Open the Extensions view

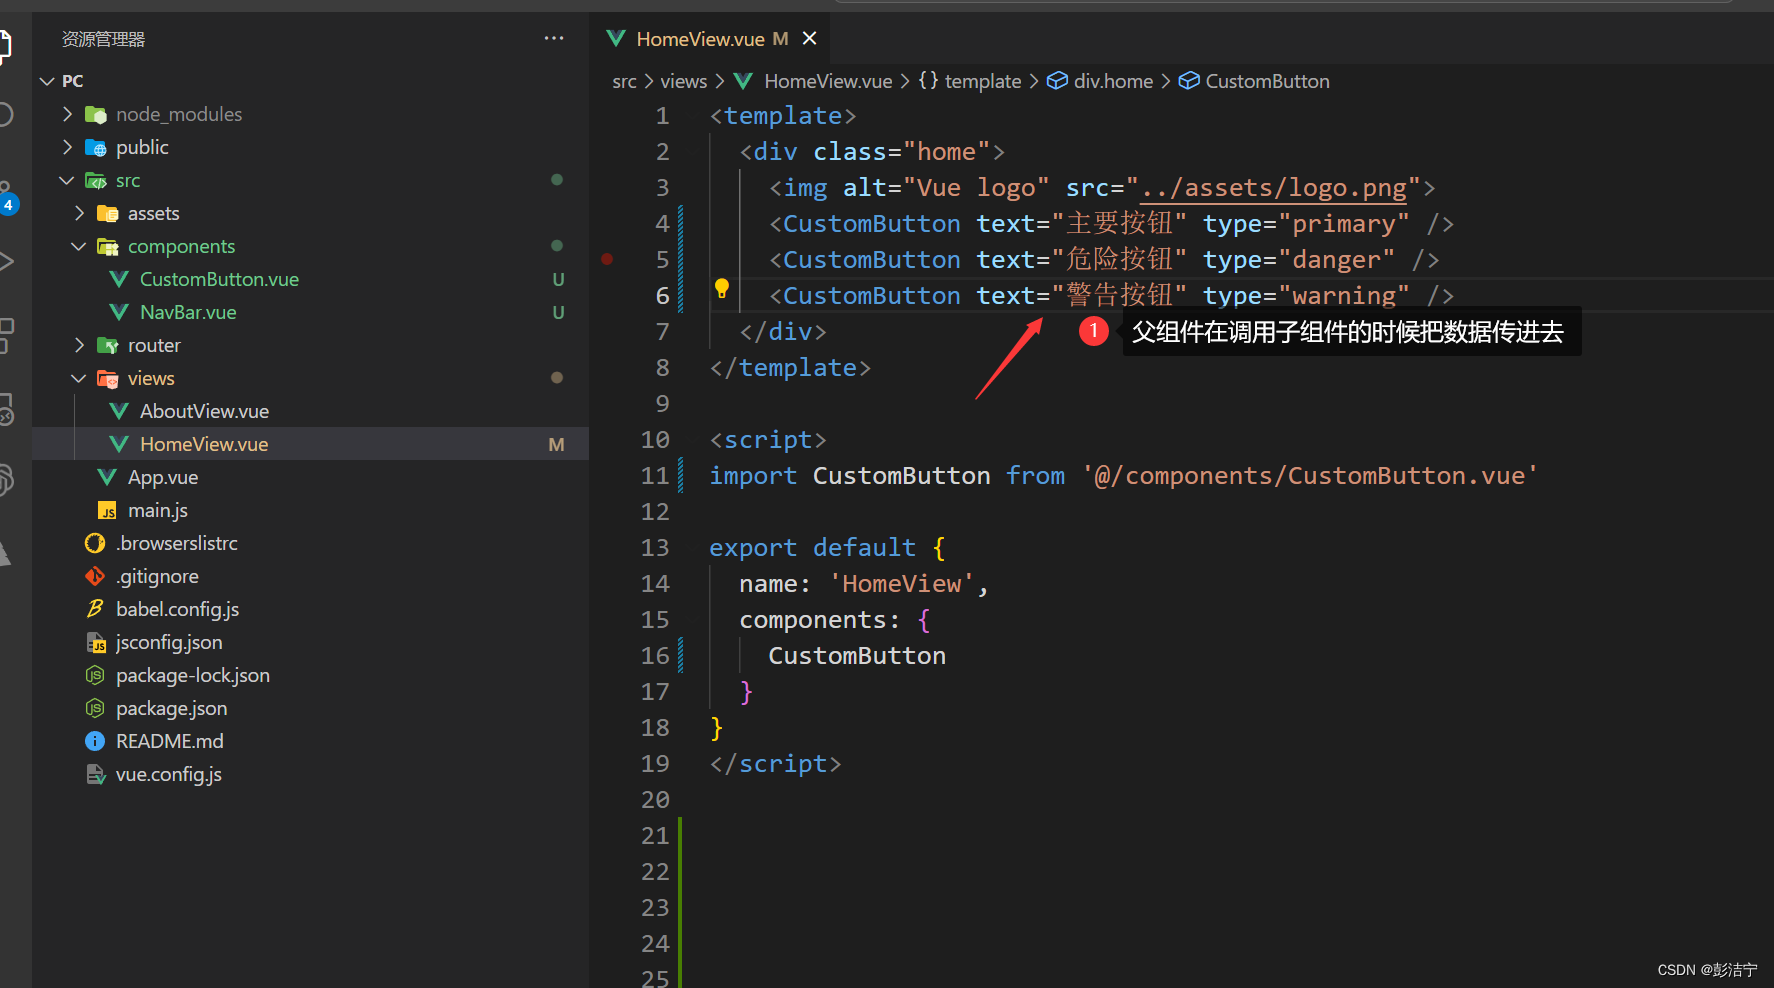(6, 335)
